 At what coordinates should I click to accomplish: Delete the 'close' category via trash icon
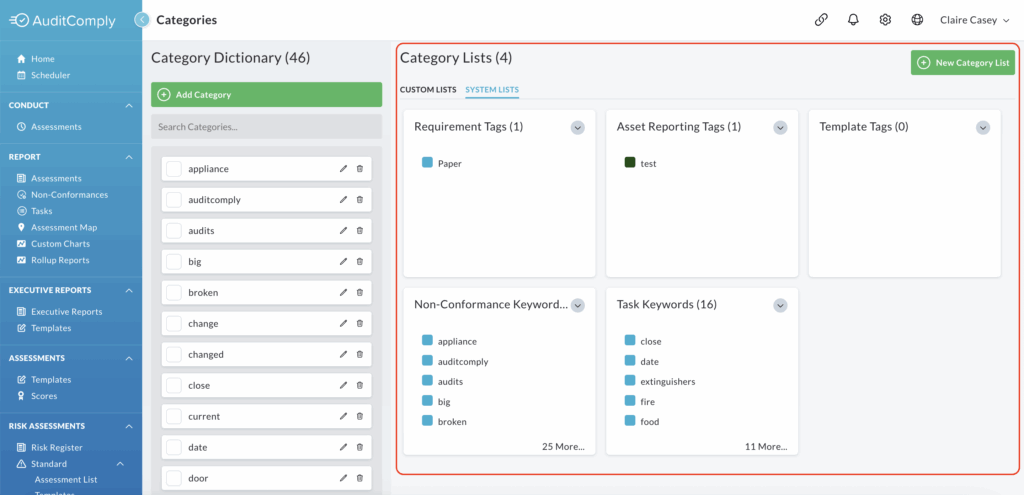[x=360, y=385]
